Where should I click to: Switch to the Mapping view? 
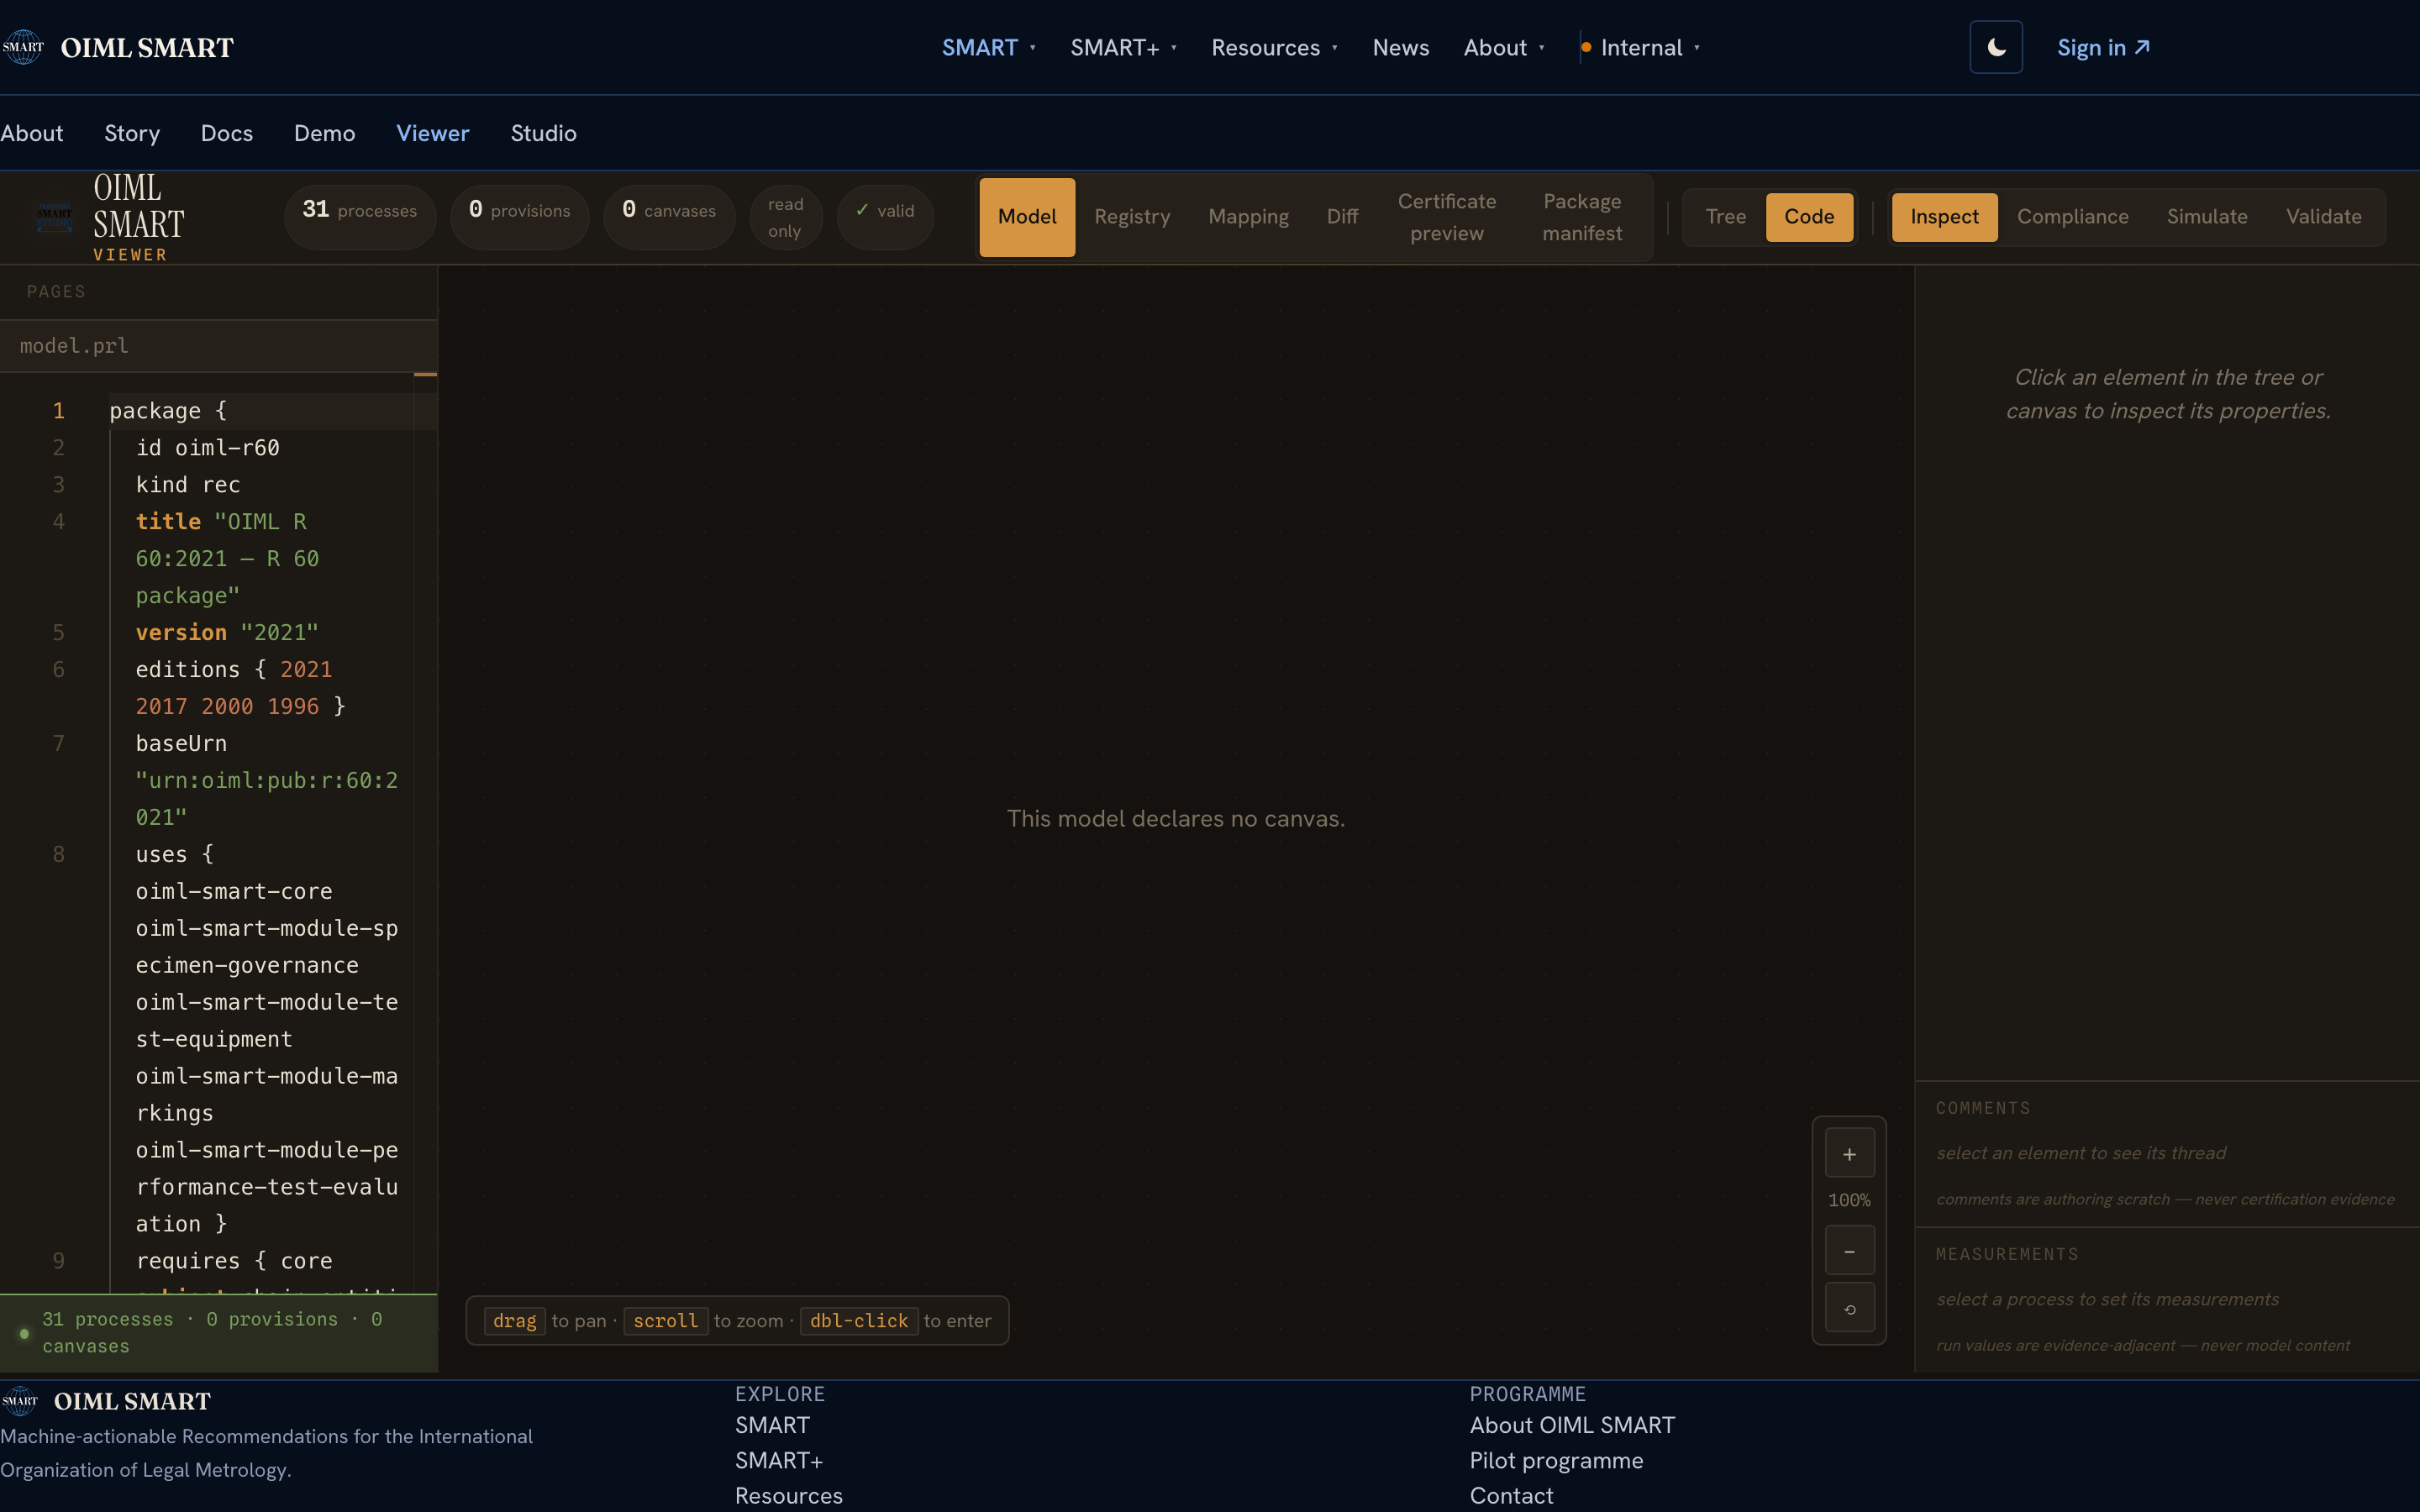(x=1248, y=217)
